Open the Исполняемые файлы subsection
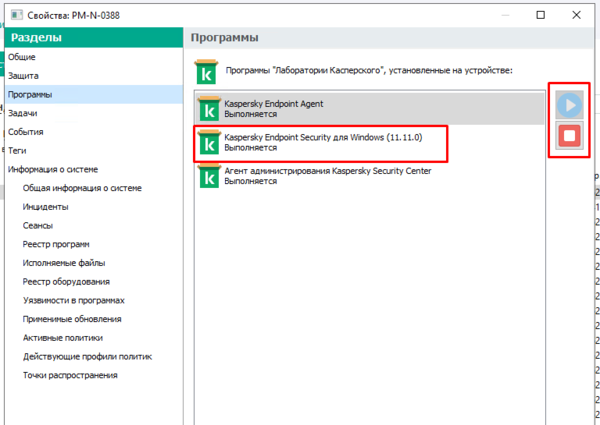Viewport: 600px width, 425px height. [x=64, y=263]
